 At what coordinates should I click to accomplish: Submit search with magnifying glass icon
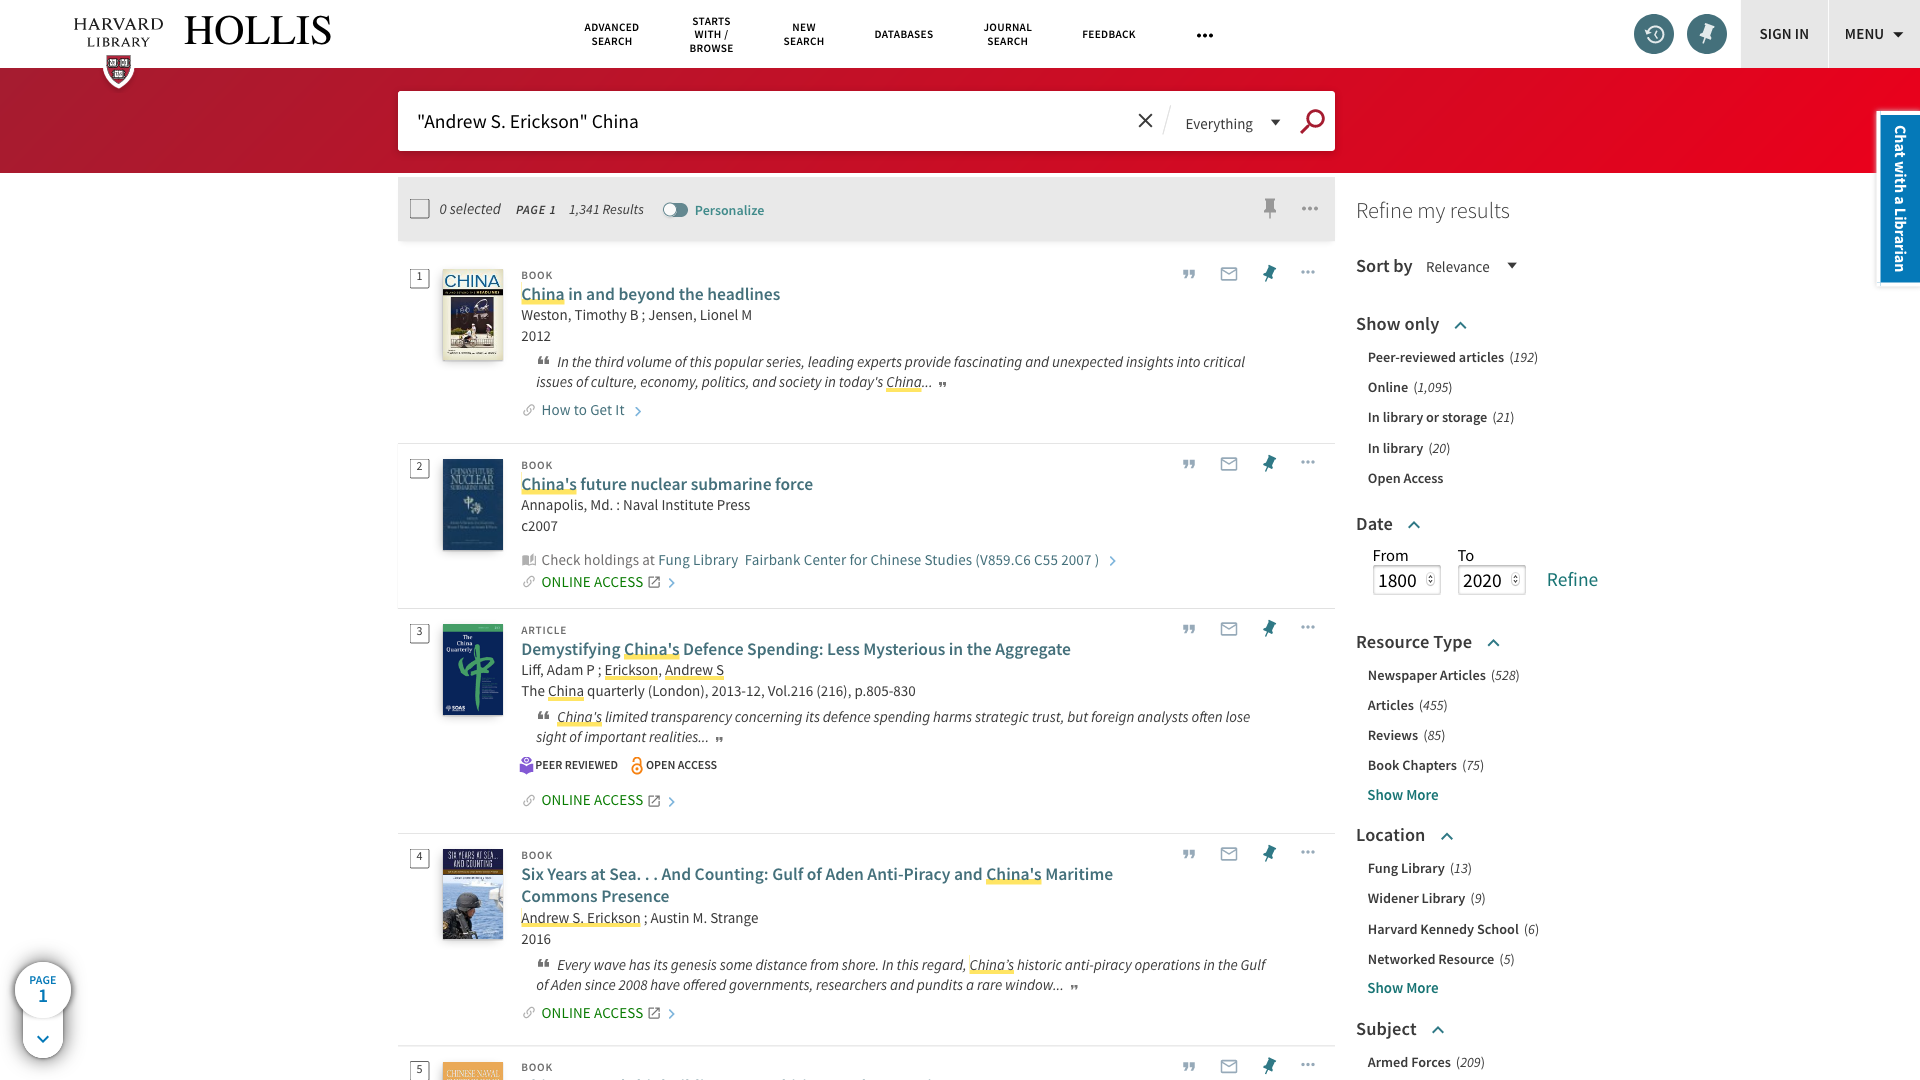pos(1312,121)
